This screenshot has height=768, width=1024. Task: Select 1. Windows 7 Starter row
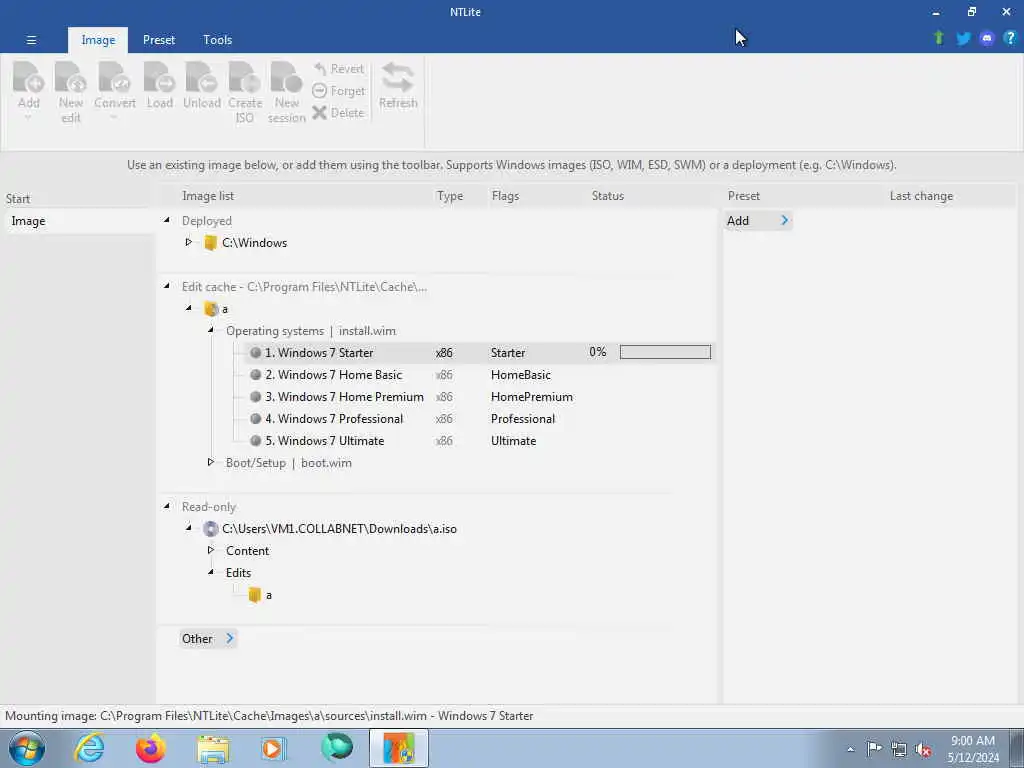479,353
